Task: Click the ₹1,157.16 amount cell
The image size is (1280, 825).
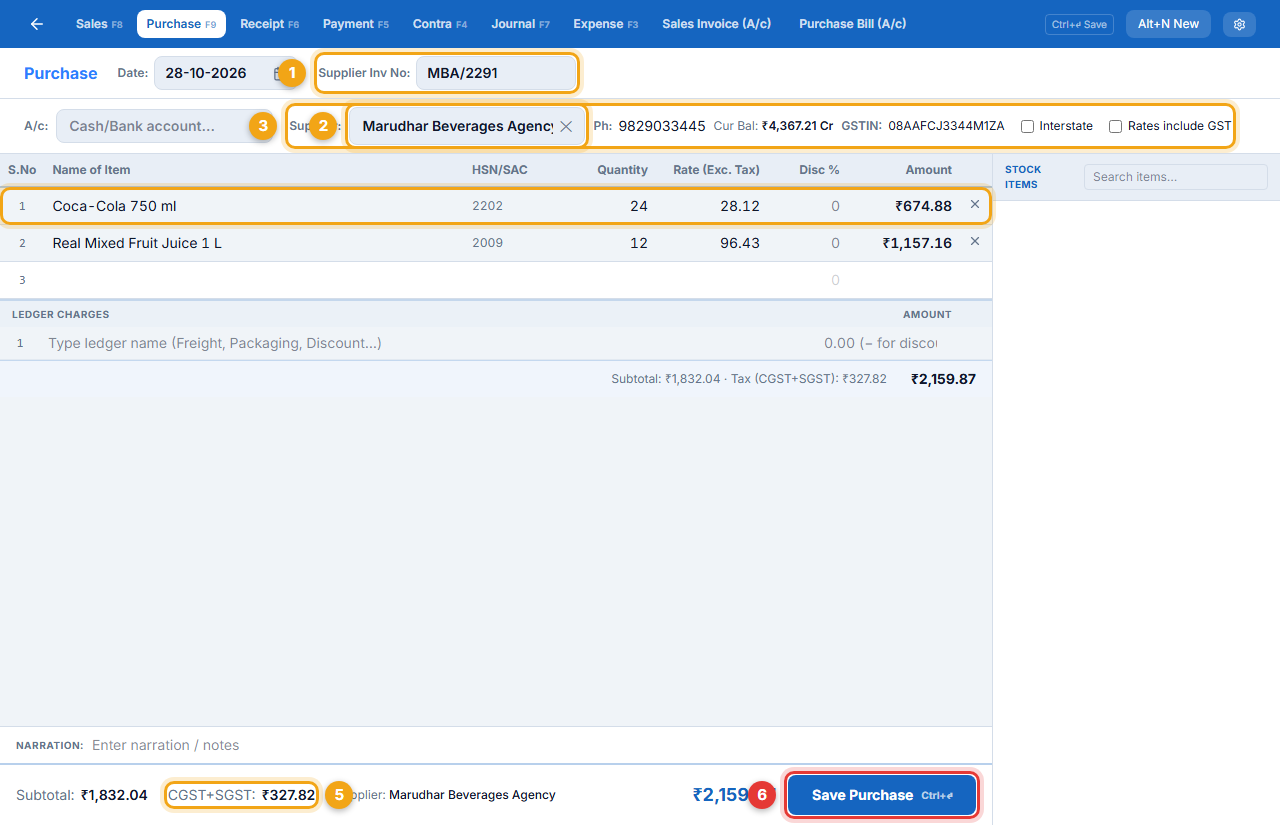Action: point(917,243)
